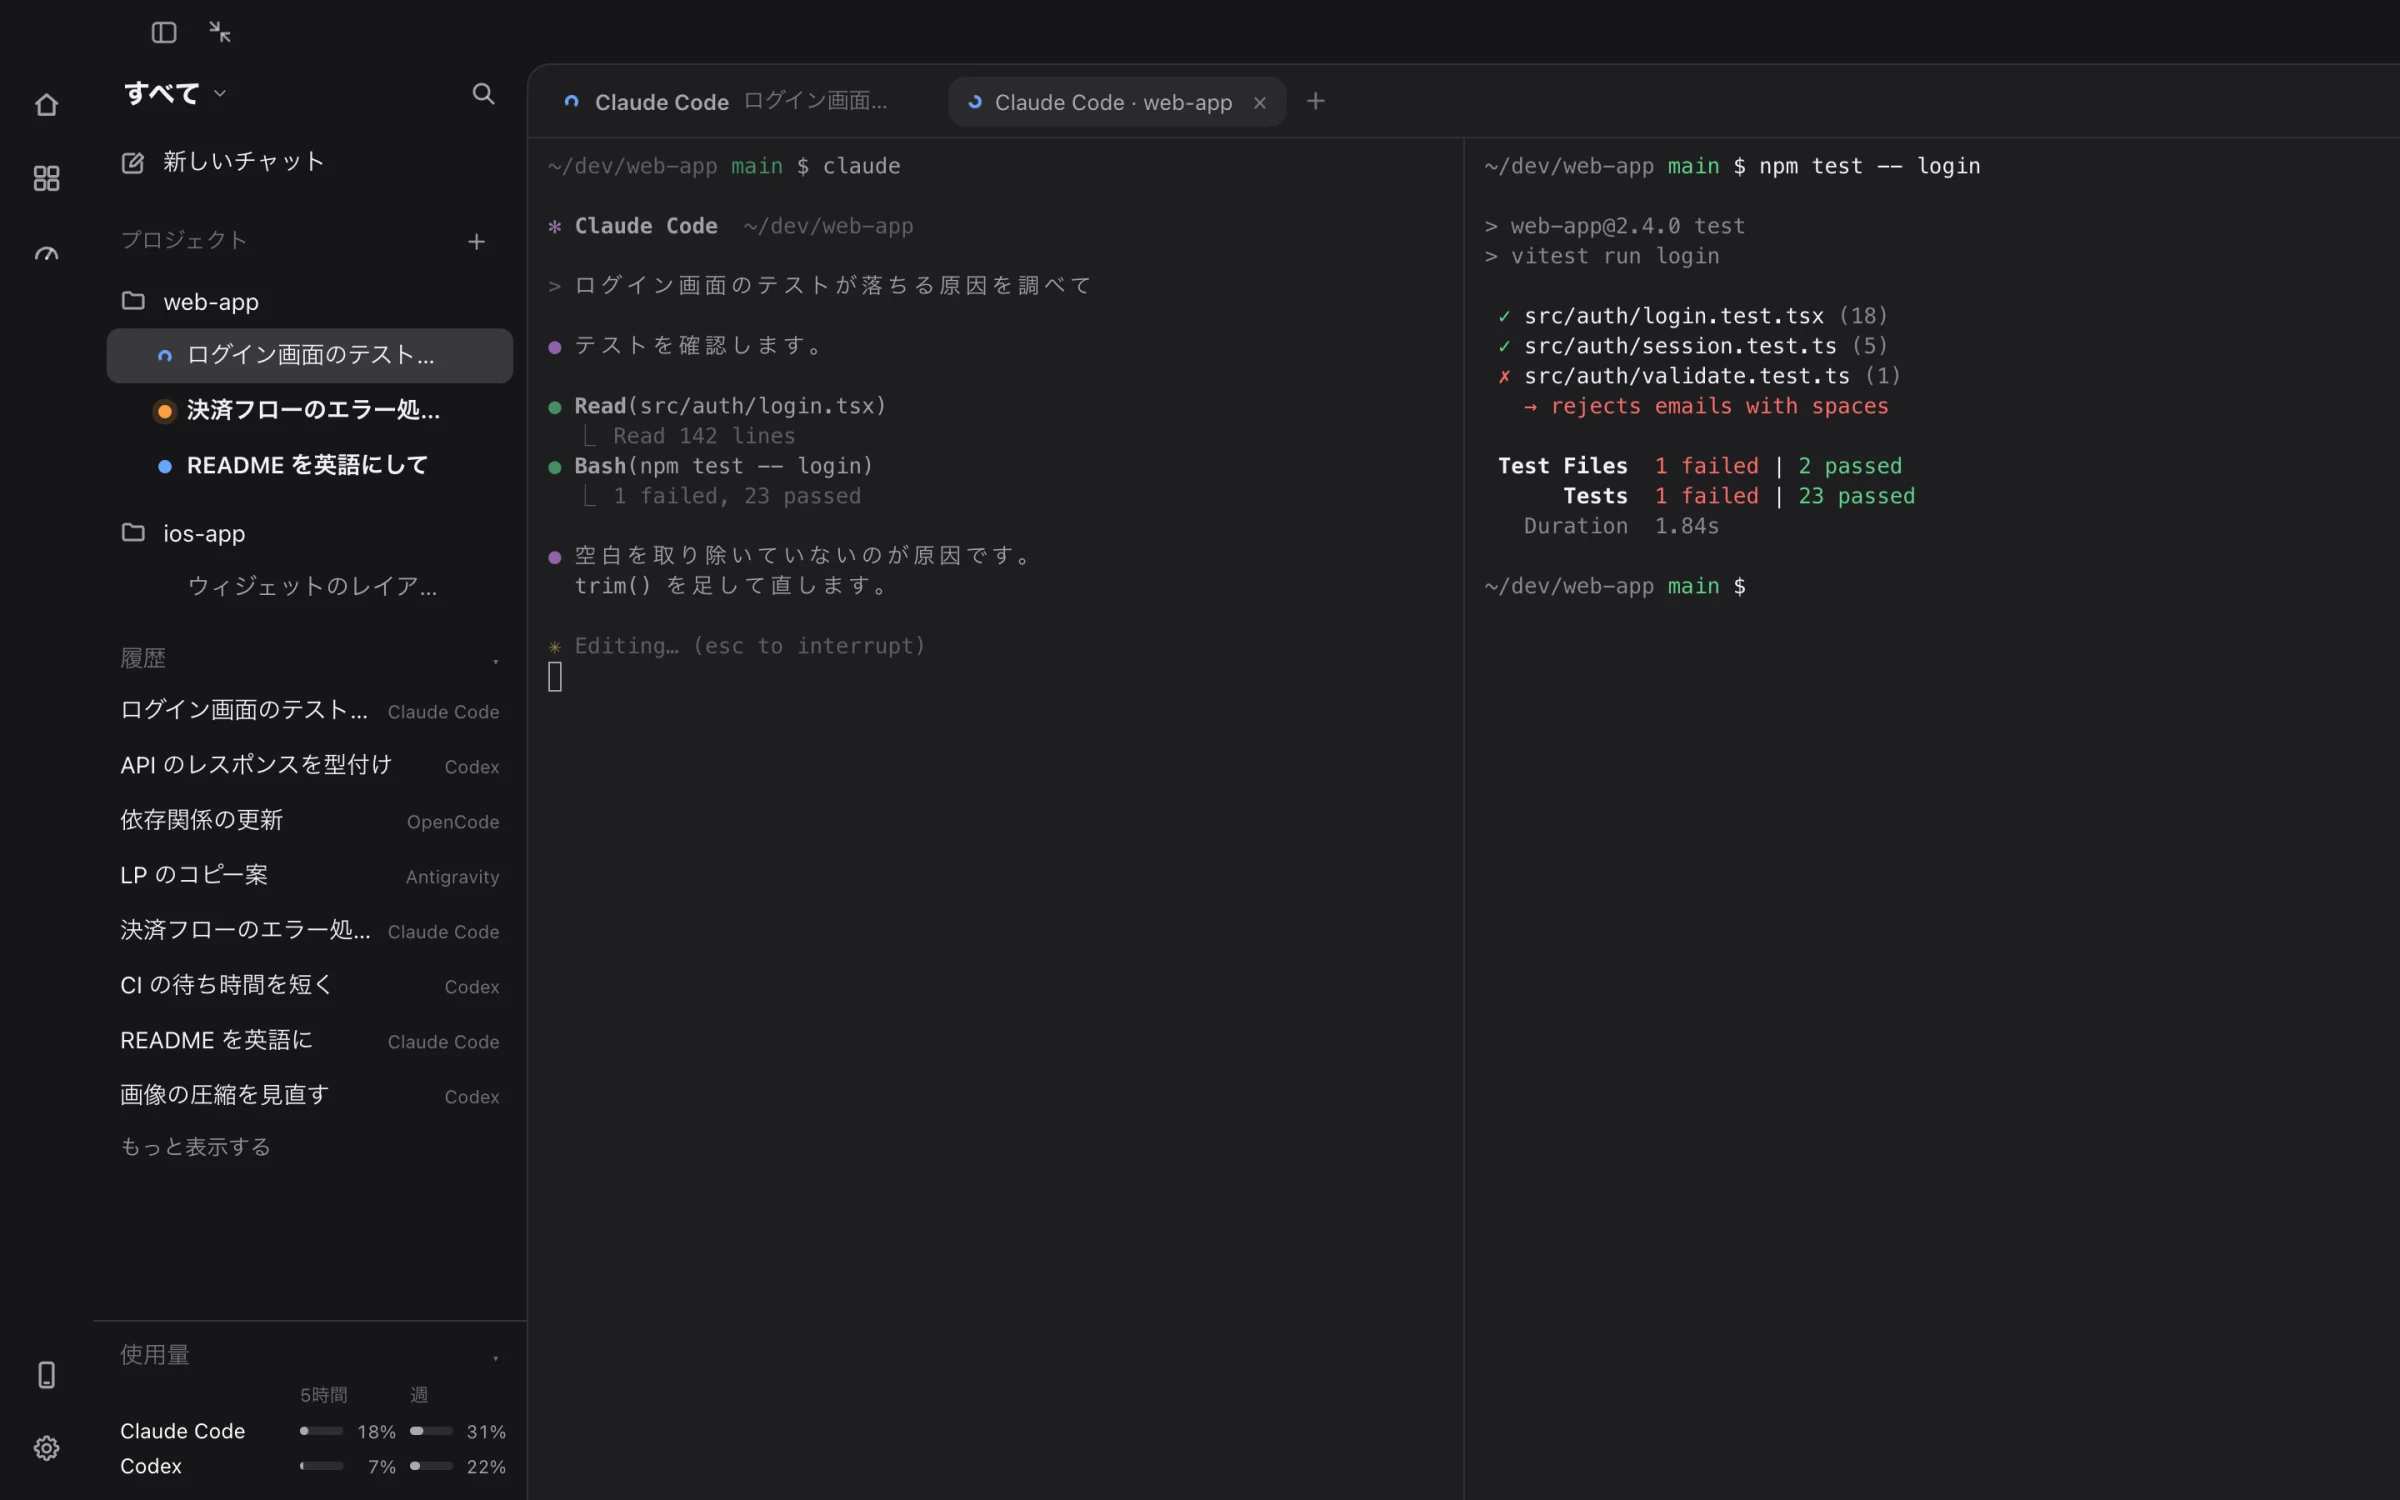Screen dimensions: 2400x1500
Task: Collapse the 使用量 section arrow
Action: pyautogui.click(x=495, y=1358)
